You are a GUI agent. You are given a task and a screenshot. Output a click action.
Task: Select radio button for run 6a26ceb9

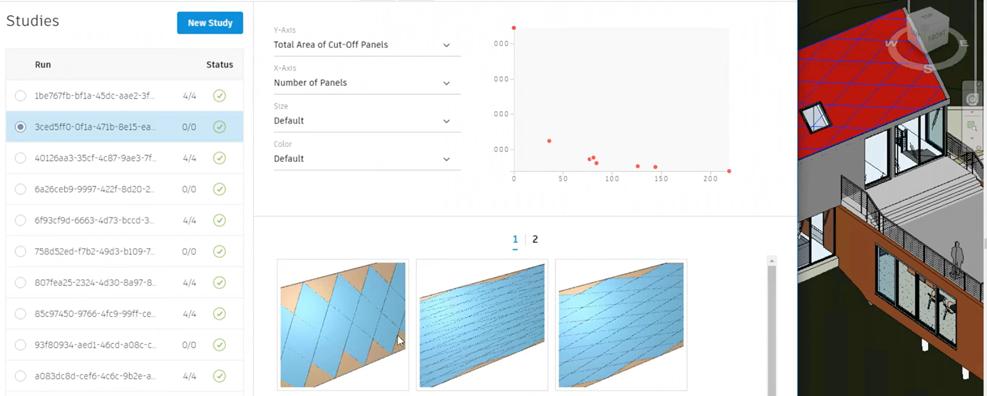21,189
